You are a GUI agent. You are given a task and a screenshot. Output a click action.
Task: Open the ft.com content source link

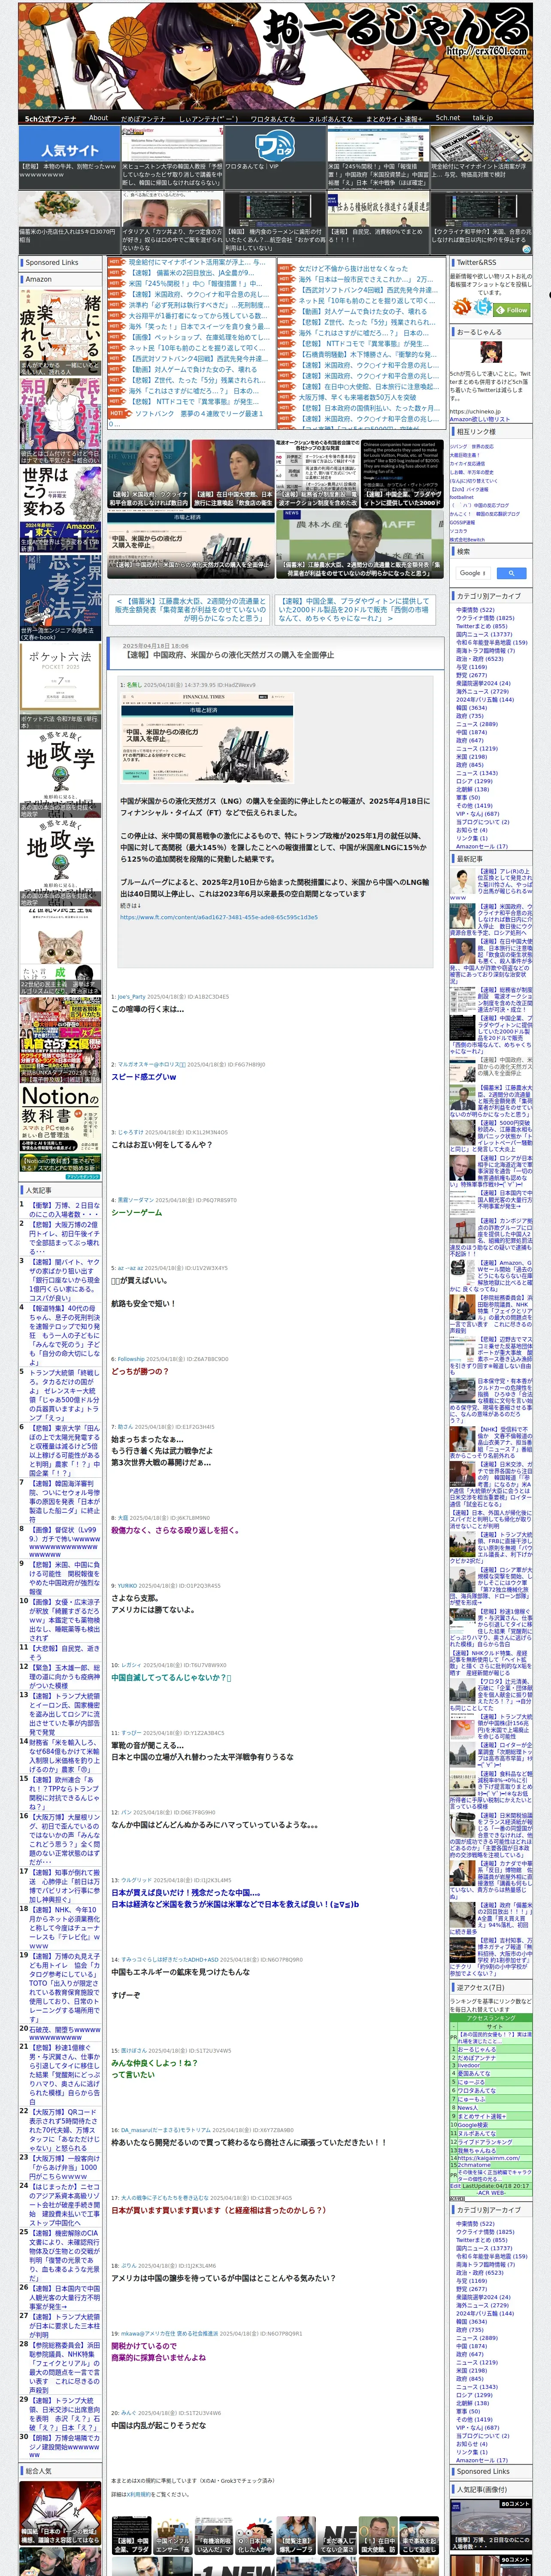click(218, 917)
